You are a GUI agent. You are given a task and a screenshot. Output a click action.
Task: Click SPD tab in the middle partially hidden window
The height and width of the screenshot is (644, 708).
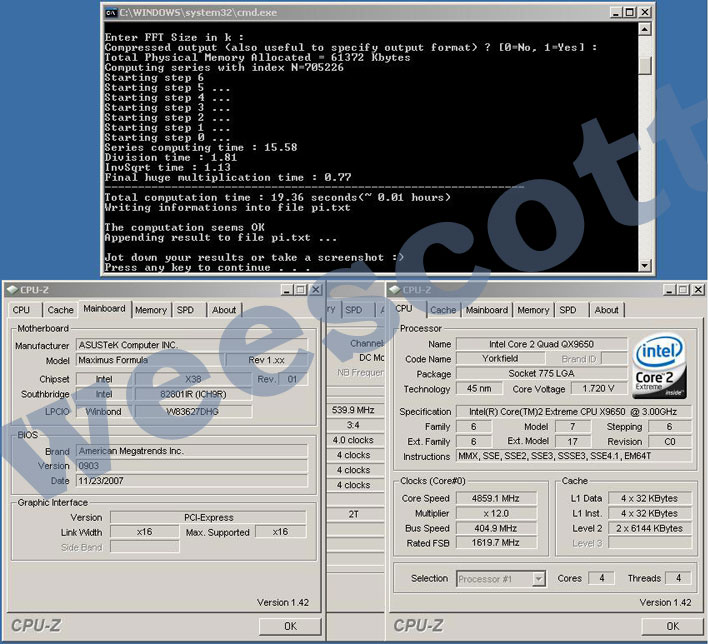(x=354, y=310)
